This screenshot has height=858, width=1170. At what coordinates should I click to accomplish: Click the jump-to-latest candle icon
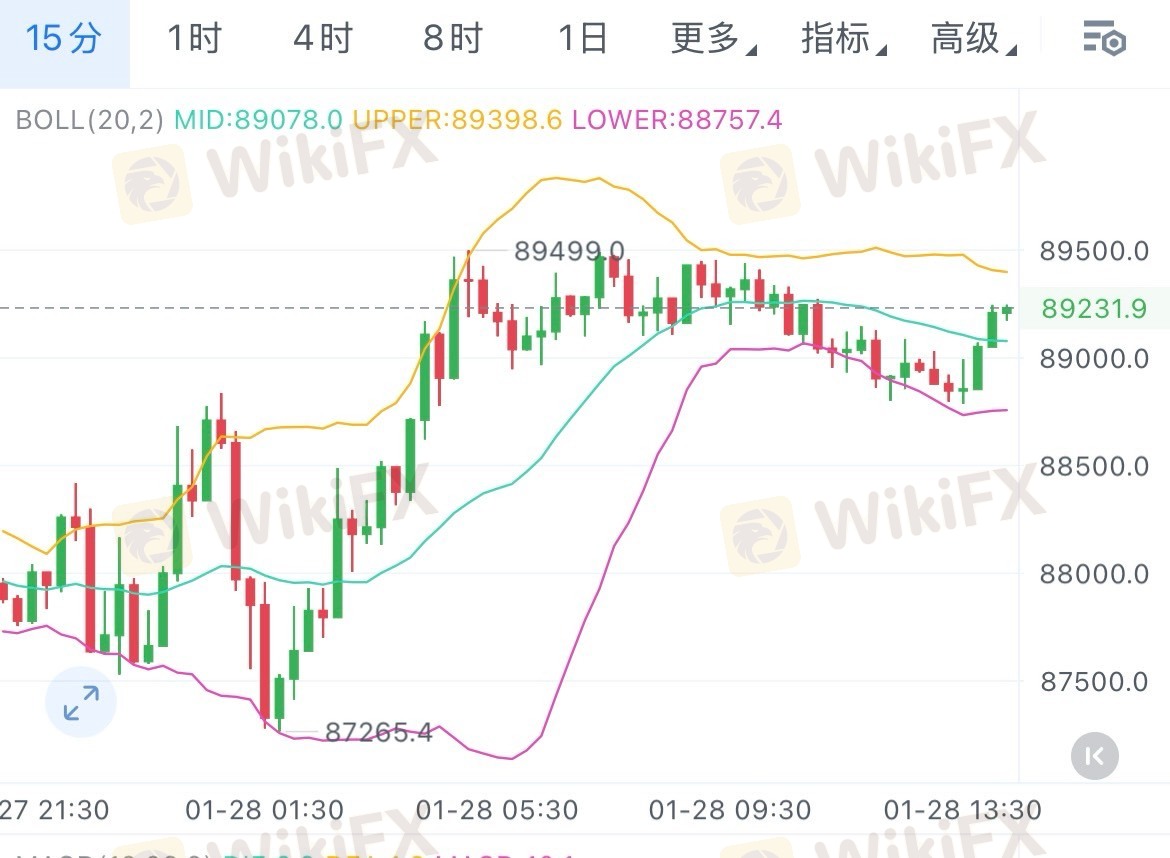click(x=1094, y=756)
